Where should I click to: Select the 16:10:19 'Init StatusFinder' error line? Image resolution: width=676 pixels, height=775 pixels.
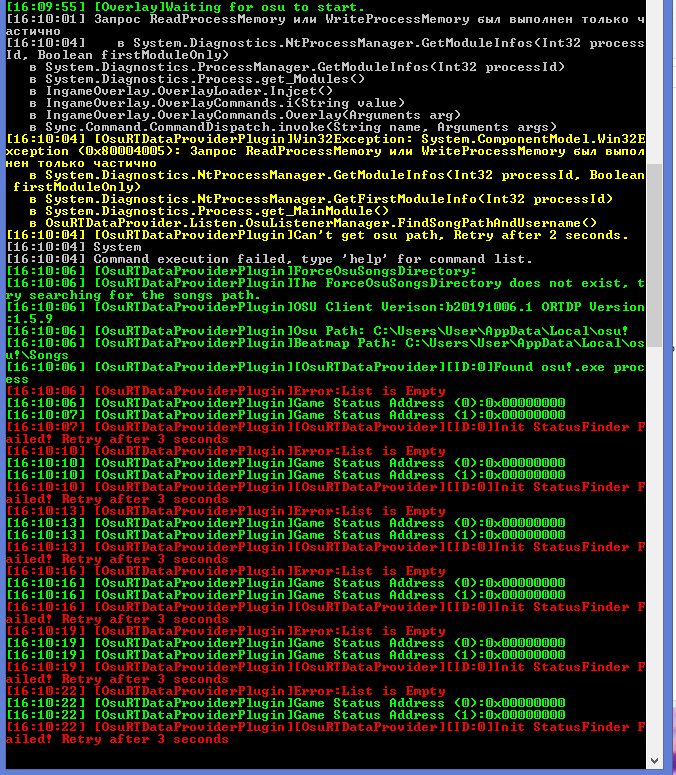325,673
